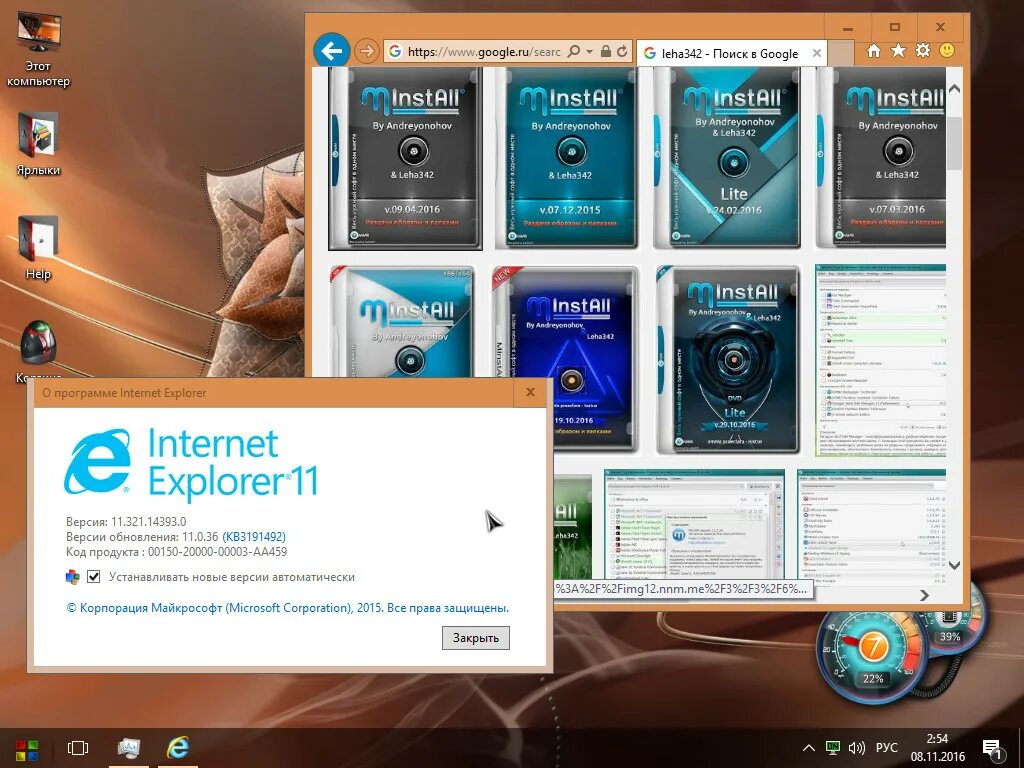1024x768 pixels.
Task: Open the MInstAll v.07.03.2016 thumbnail
Action: pos(882,158)
